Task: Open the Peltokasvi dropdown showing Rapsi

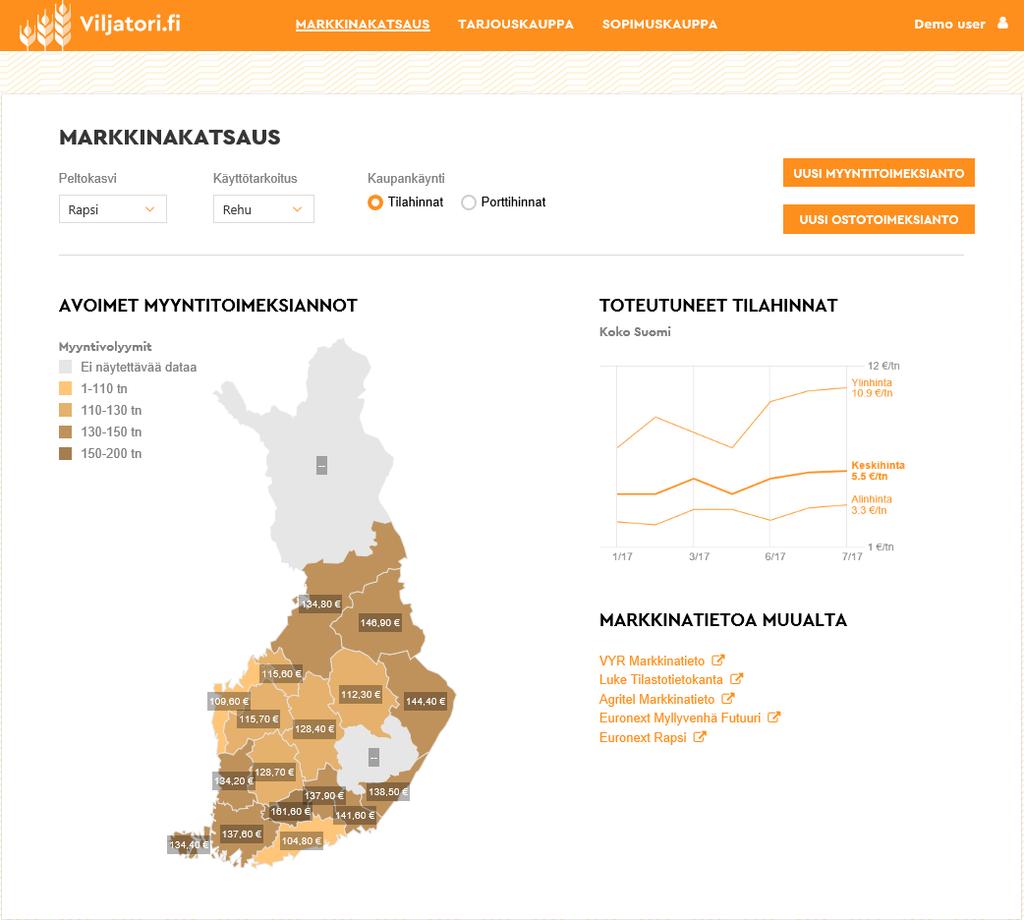Action: pyautogui.click(x=113, y=209)
